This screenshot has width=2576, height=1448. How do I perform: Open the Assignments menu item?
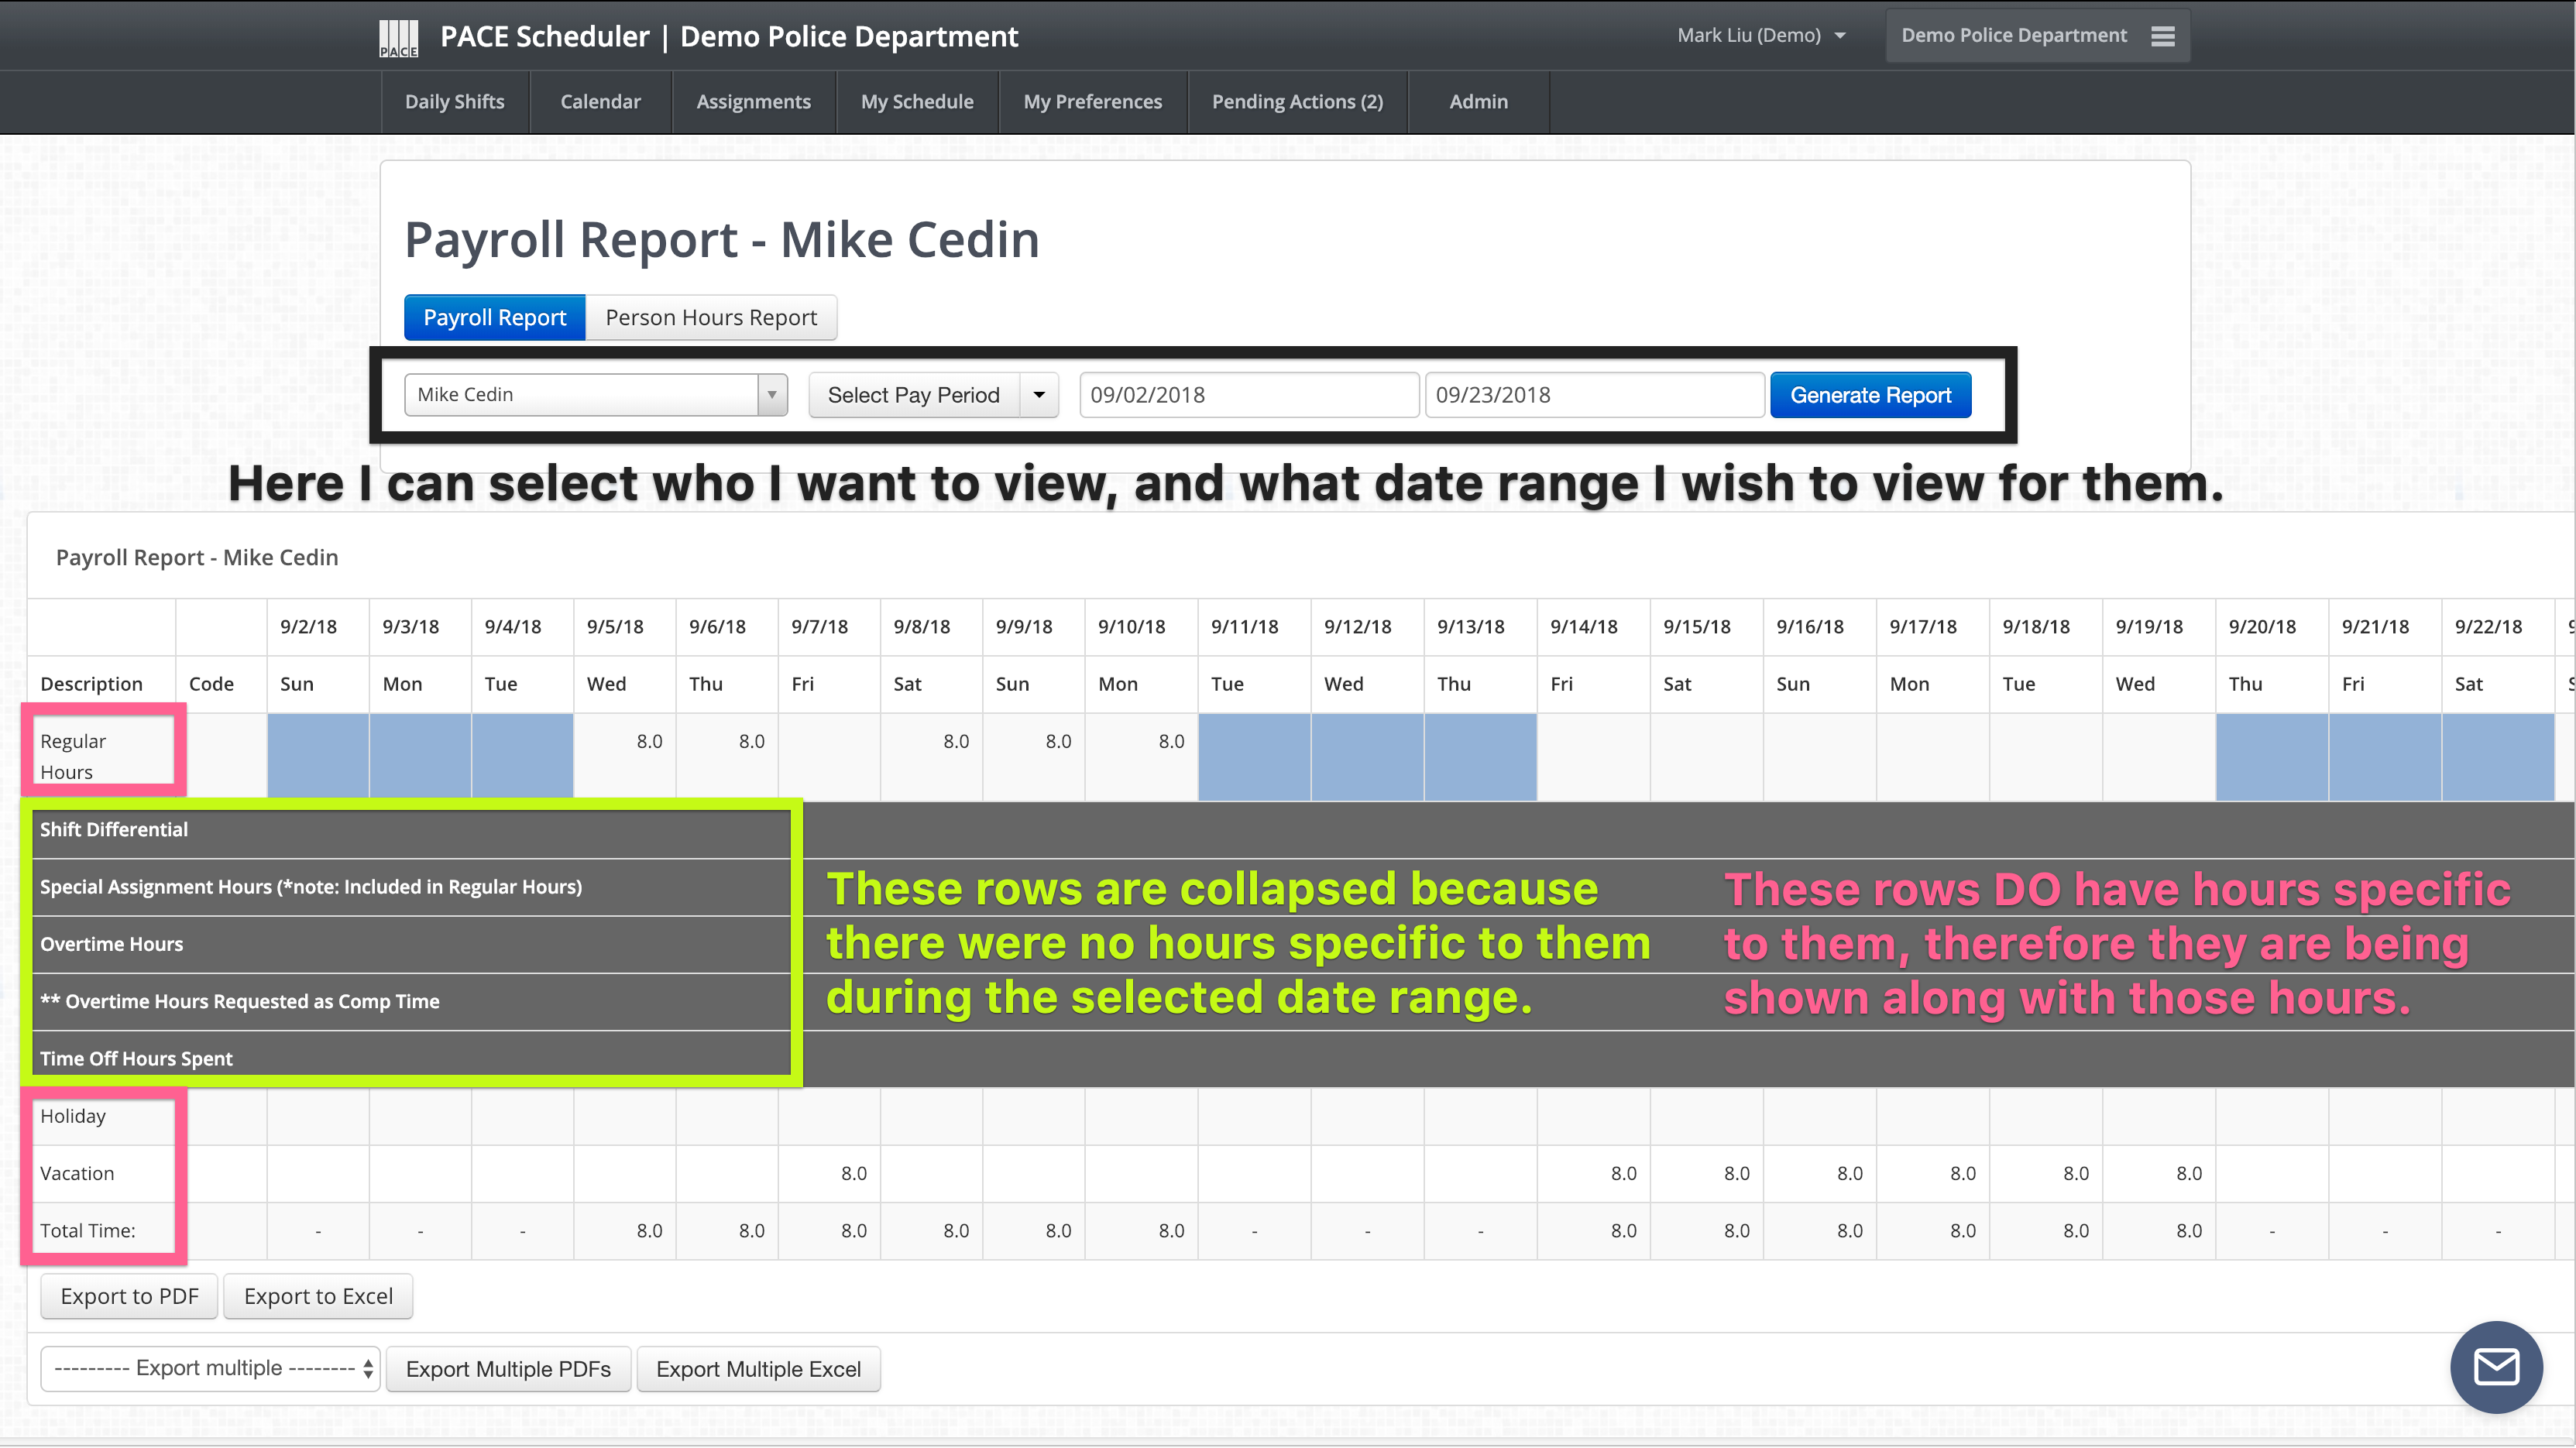coord(753,102)
